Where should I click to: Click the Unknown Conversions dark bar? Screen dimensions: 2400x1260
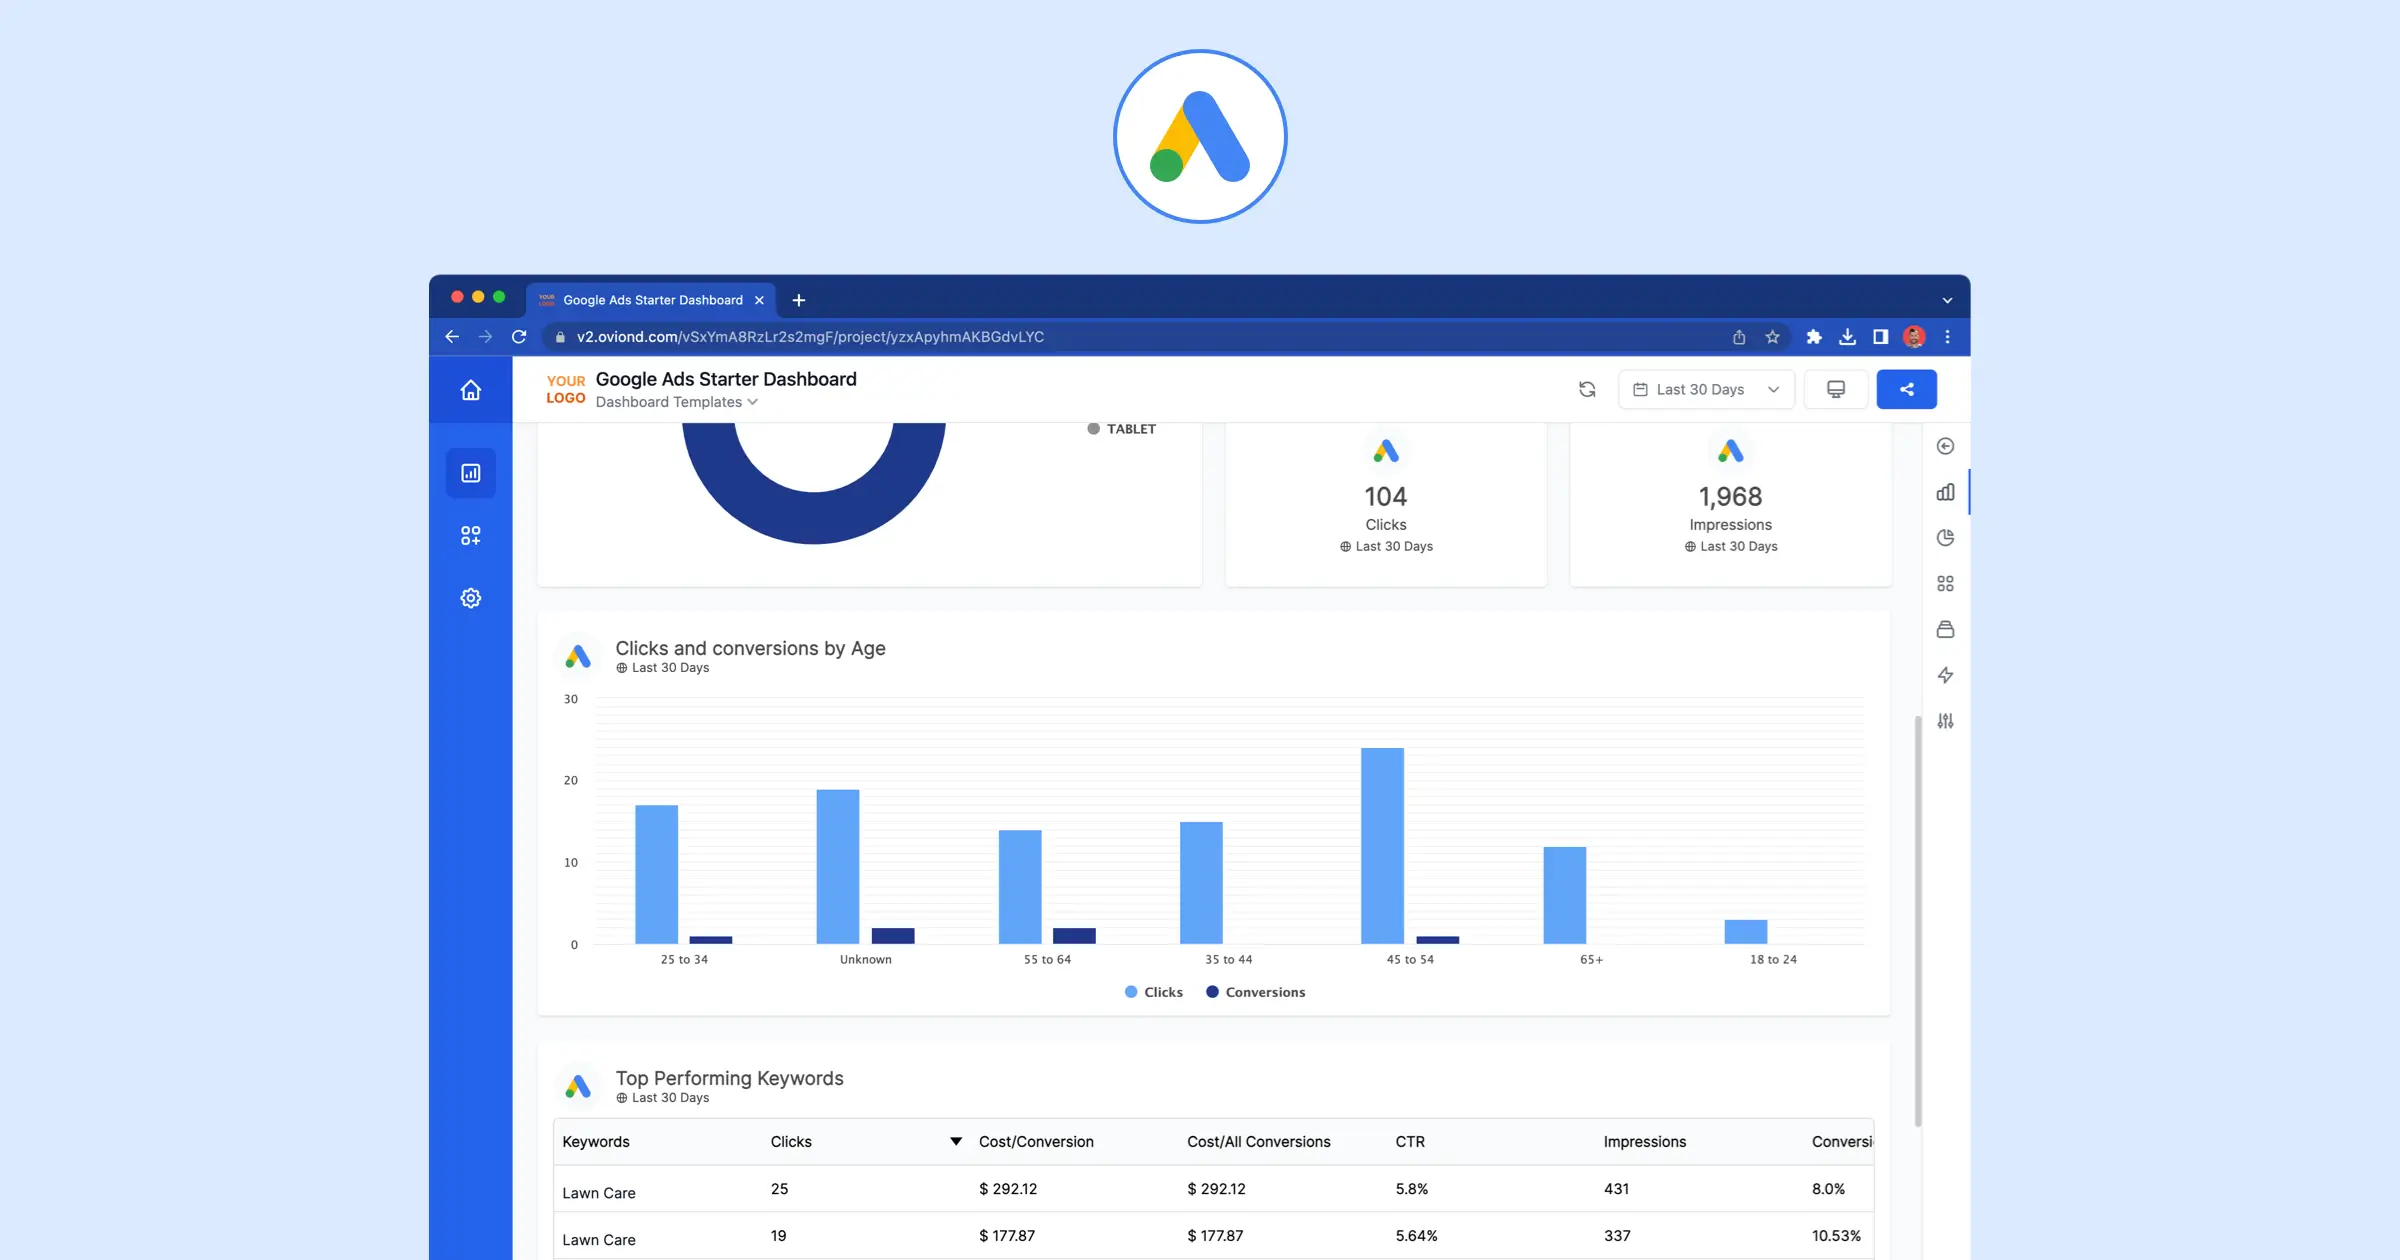(893, 936)
